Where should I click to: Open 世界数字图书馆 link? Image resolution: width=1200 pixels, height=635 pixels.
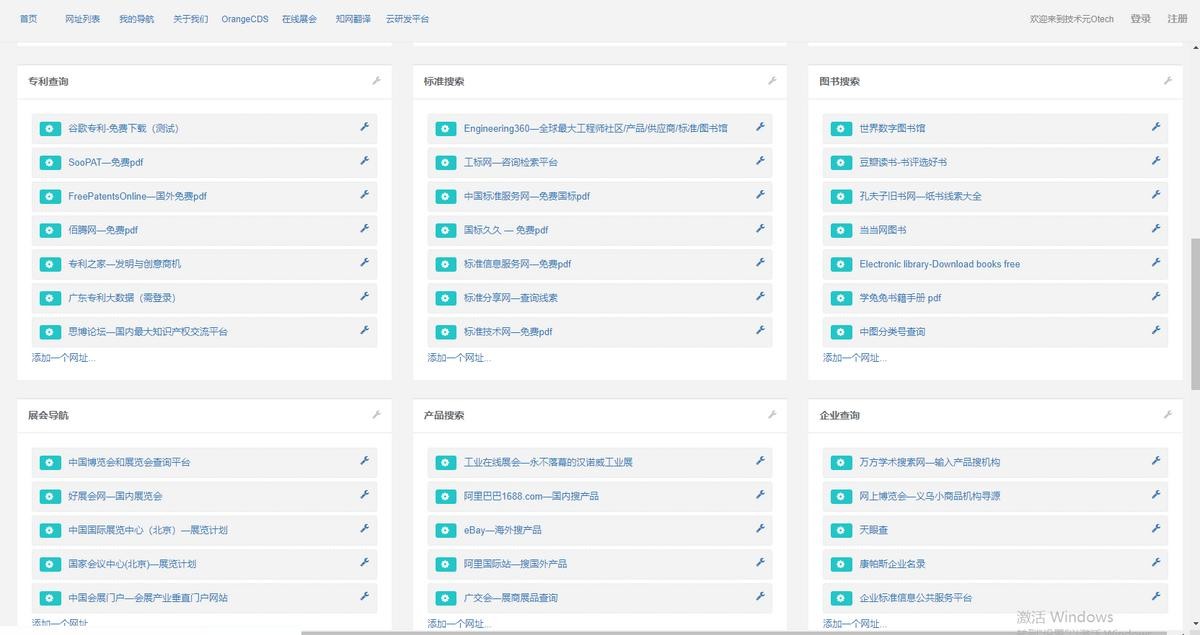[x=892, y=128]
